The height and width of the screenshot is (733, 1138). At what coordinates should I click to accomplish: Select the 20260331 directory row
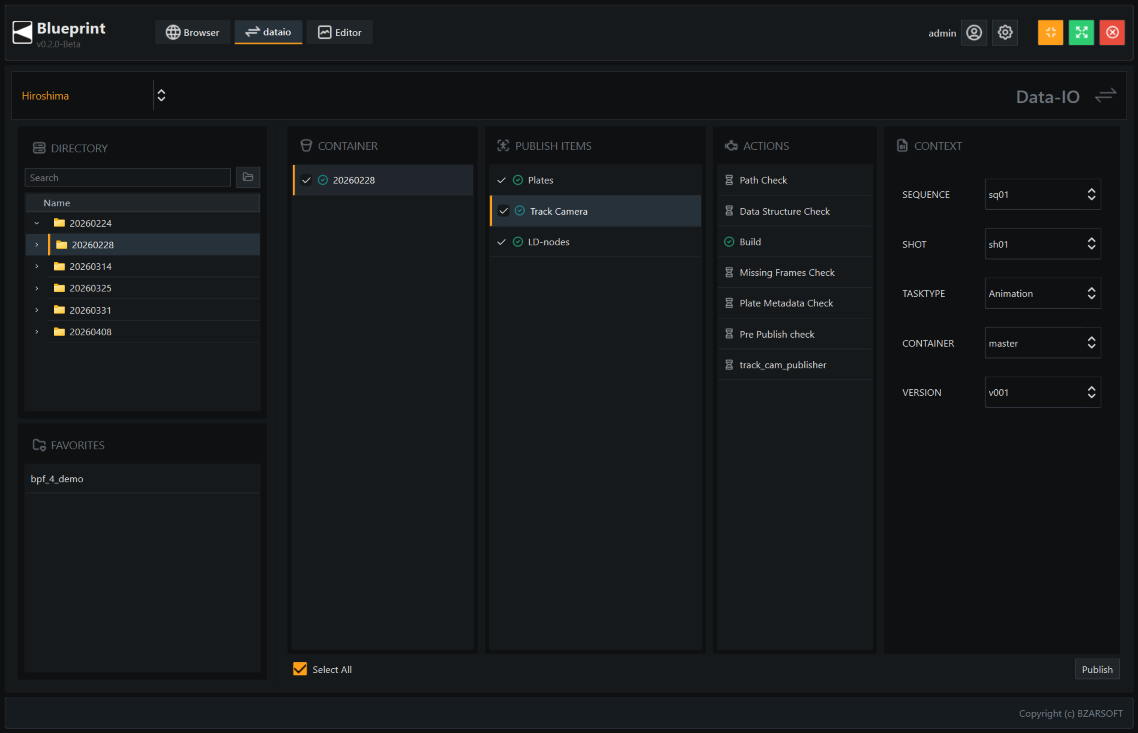pos(142,310)
